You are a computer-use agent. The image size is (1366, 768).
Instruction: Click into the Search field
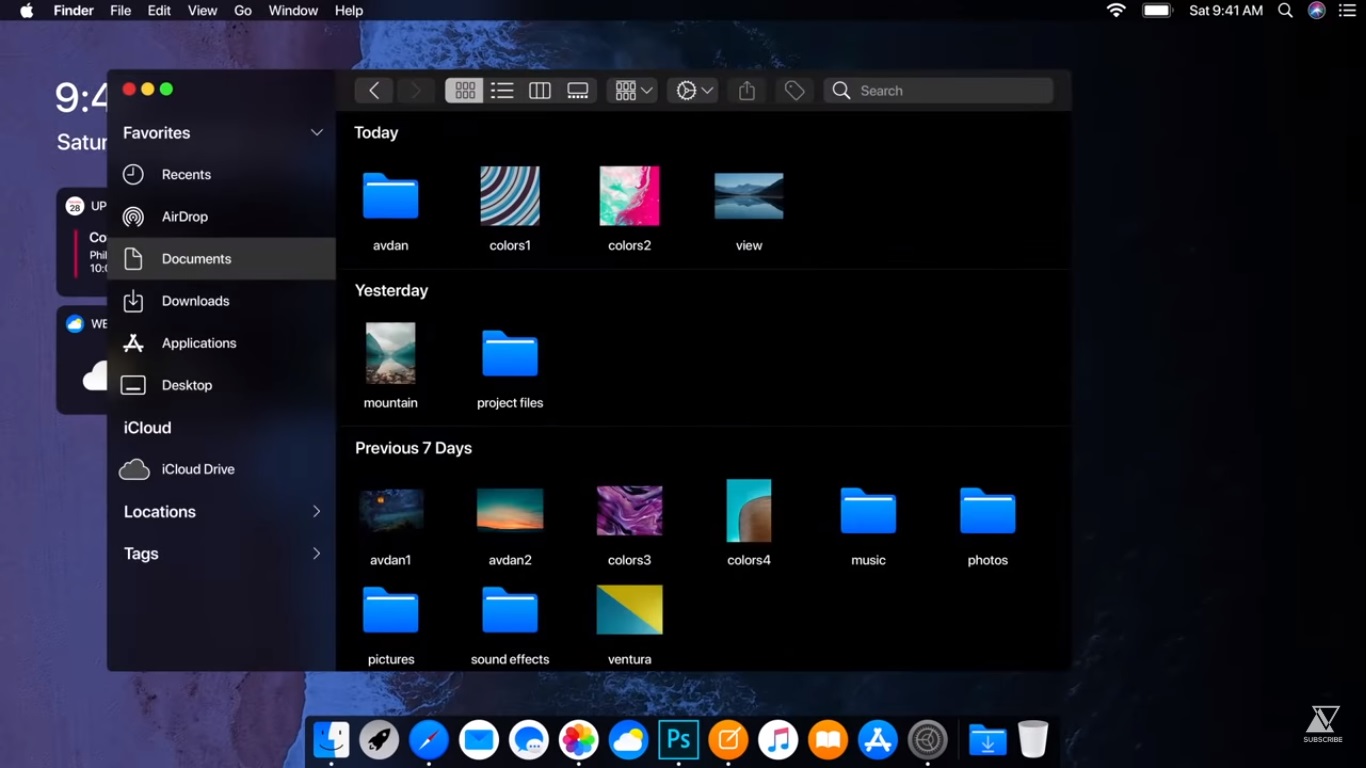[940, 91]
